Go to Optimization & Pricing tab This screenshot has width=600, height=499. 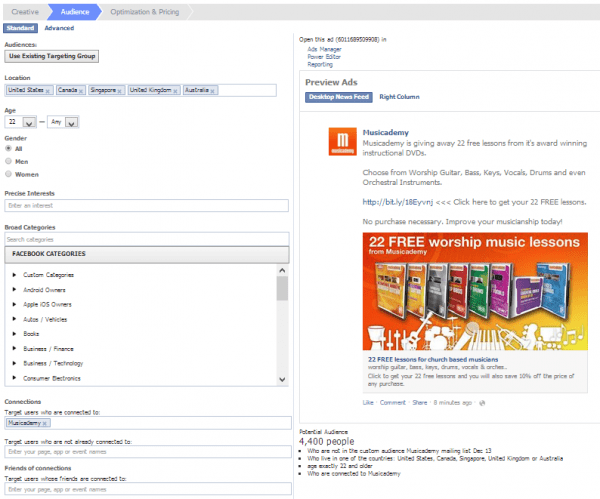(145, 12)
